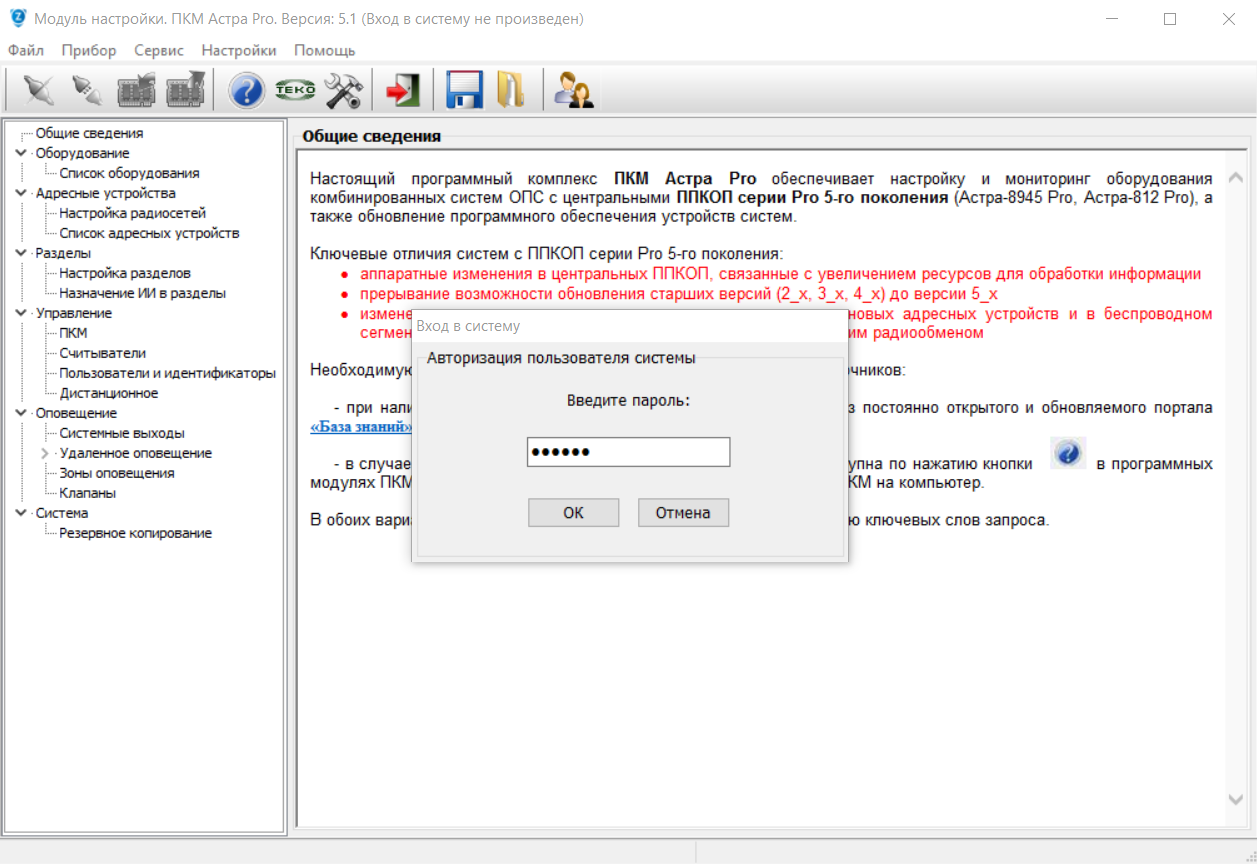Open the Сервис menu
The width and height of the screenshot is (1257, 864).
pyautogui.click(x=158, y=50)
